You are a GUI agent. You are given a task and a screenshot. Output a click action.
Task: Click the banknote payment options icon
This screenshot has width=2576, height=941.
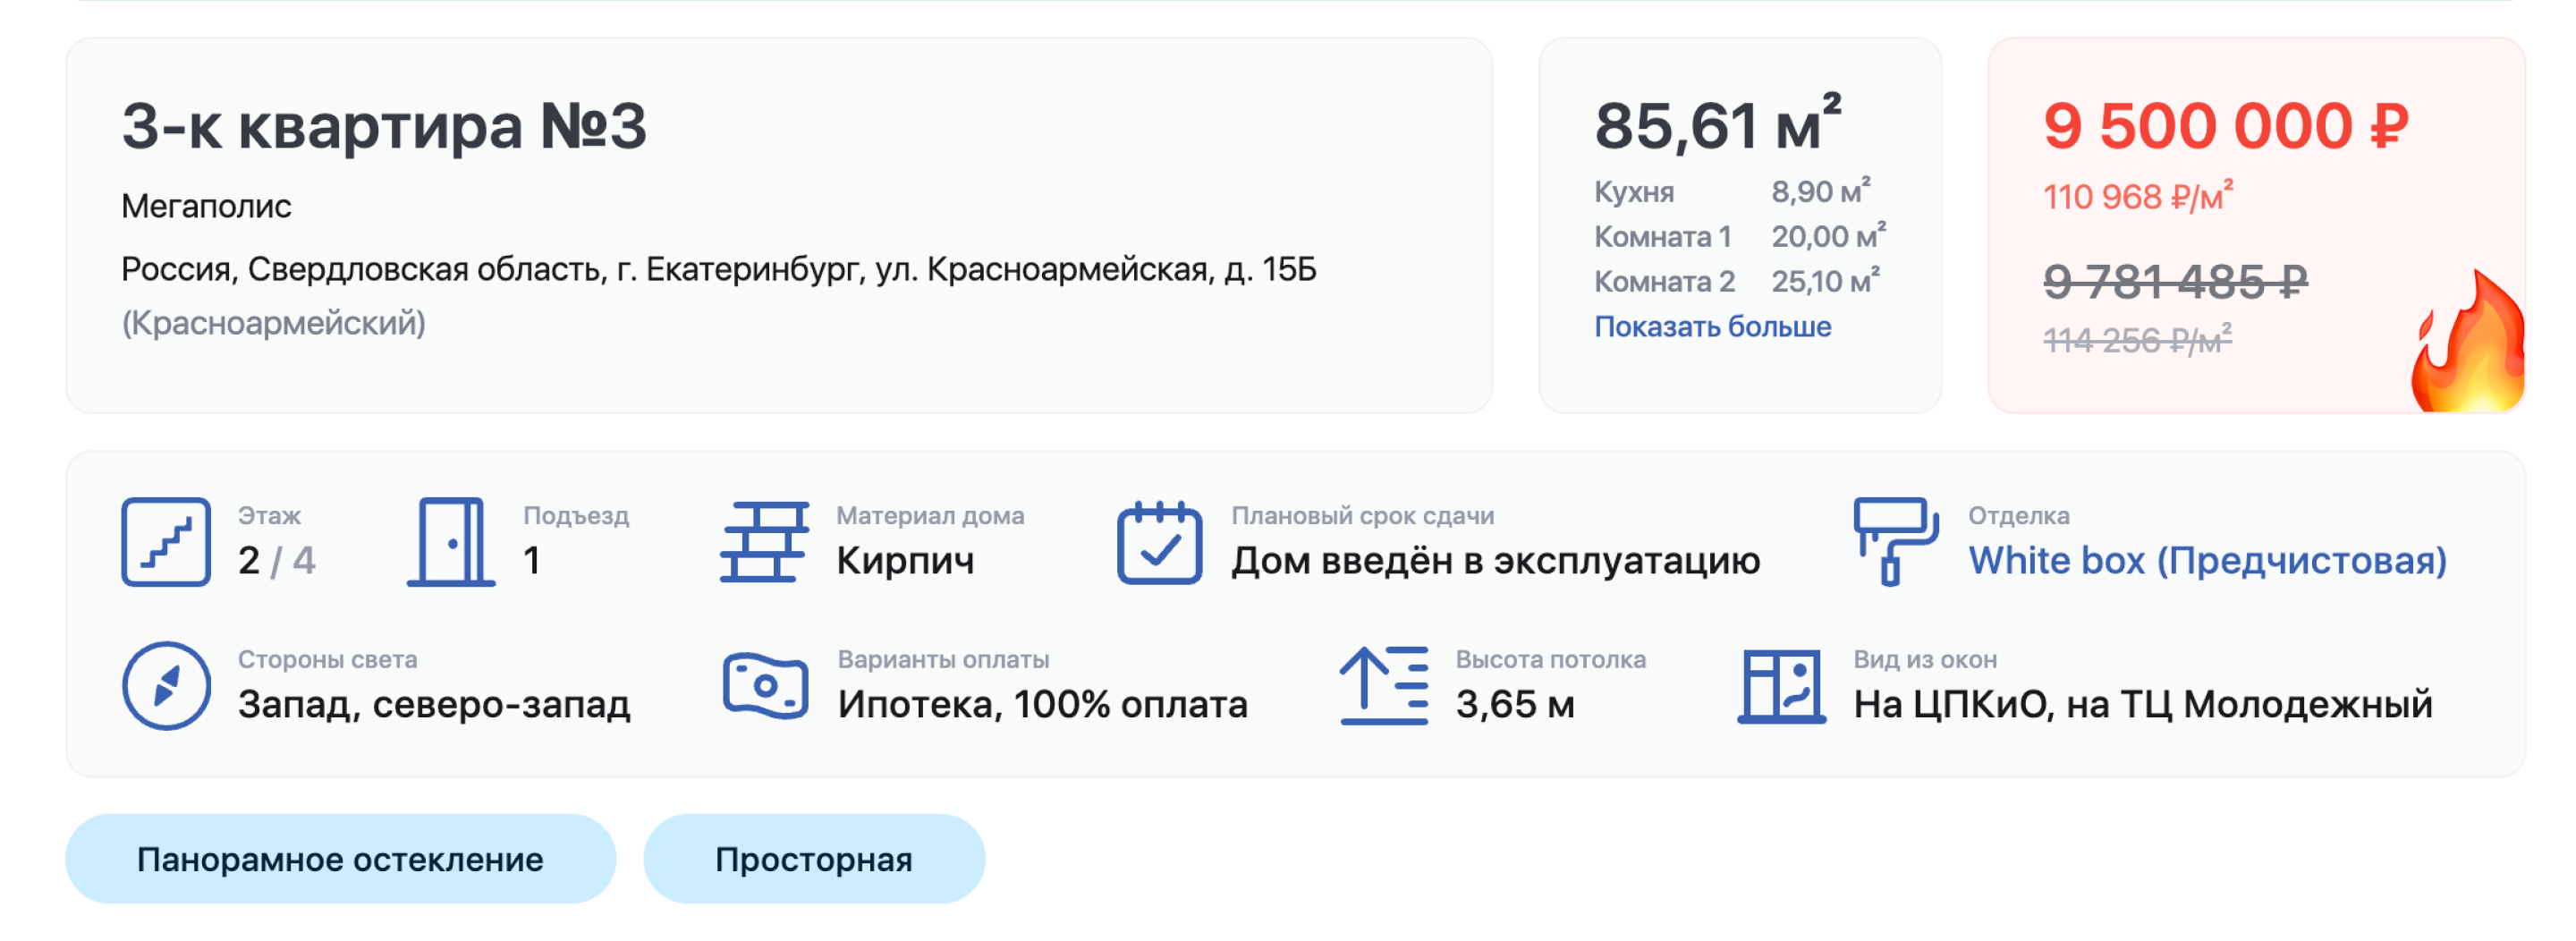[765, 685]
